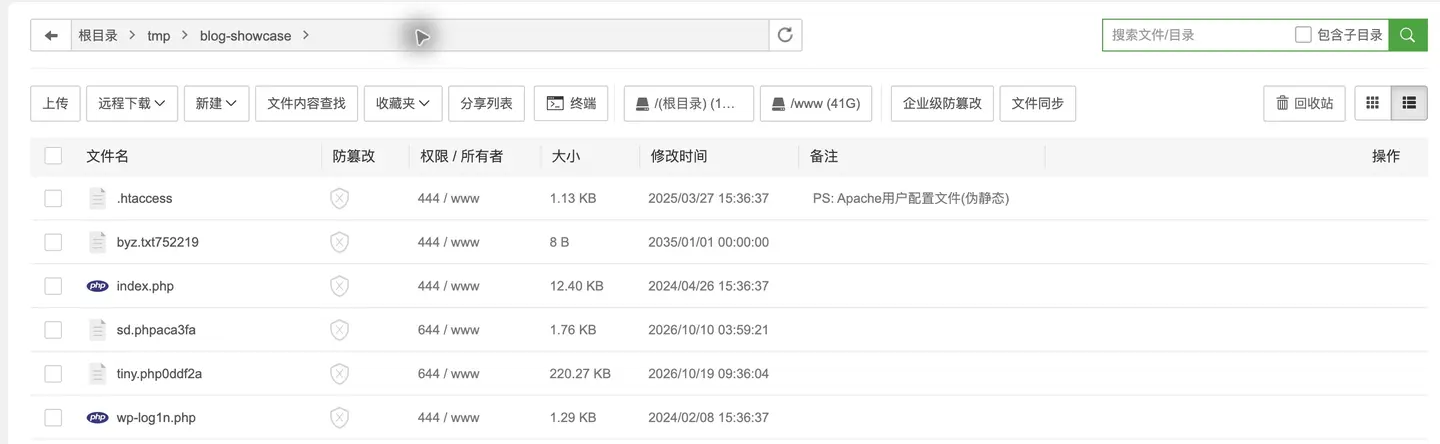Image resolution: width=1440 pixels, height=444 pixels.
Task: Go to 根目录 in the breadcrumb
Action: (98, 36)
